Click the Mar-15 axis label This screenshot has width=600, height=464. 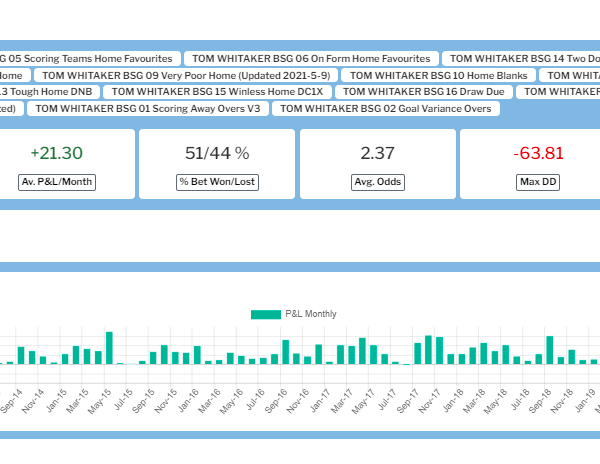coord(78,401)
